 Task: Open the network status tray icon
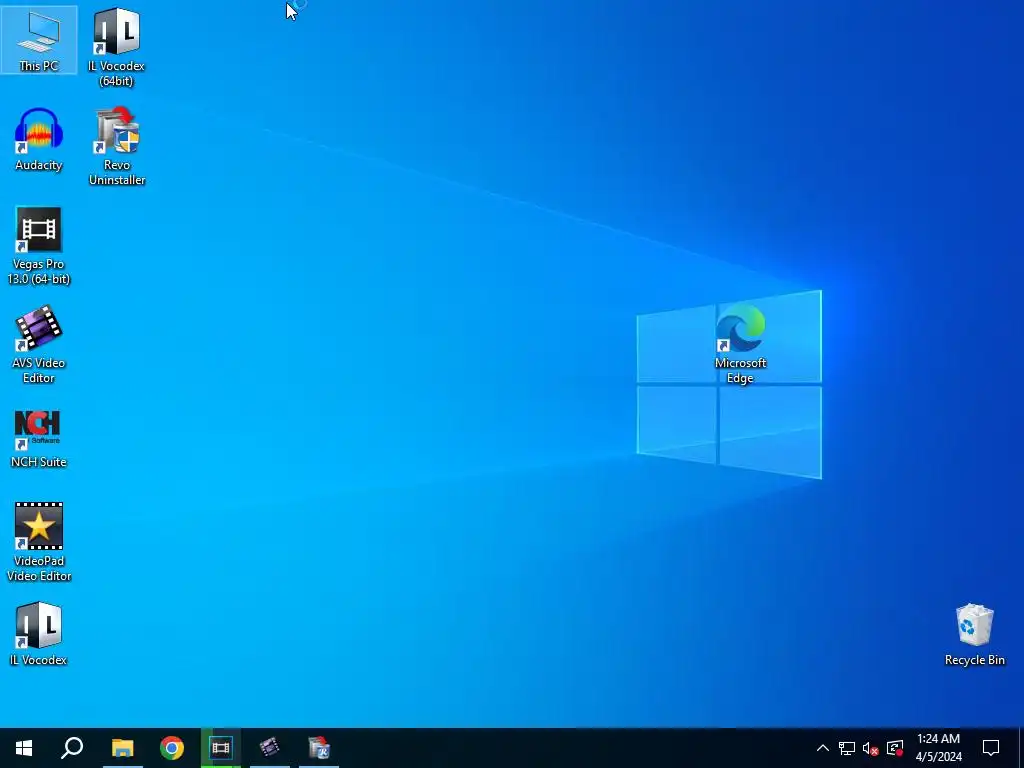click(x=847, y=748)
